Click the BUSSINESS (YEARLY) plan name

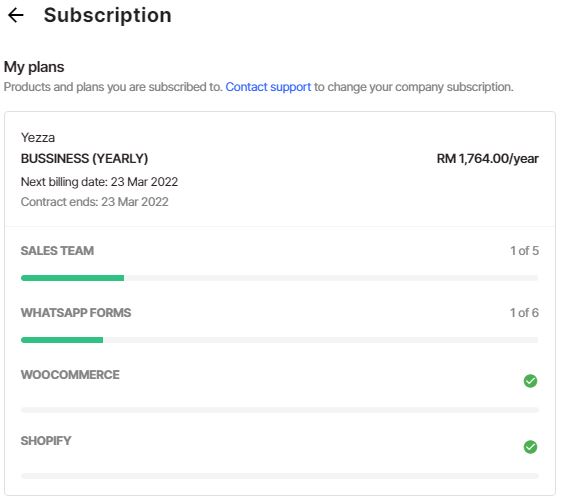[x=85, y=159]
